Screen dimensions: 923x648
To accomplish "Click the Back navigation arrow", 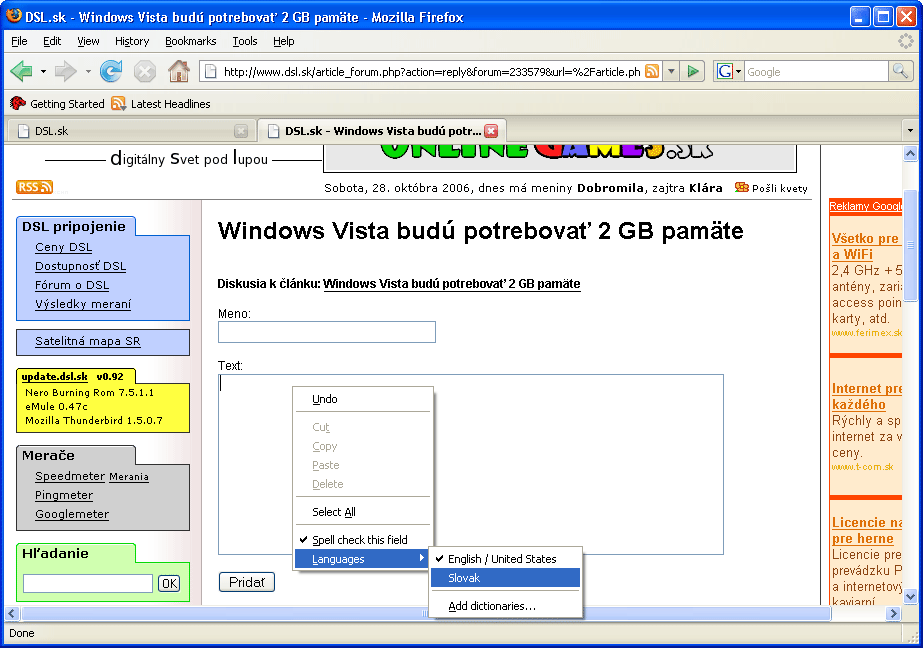I will (x=22, y=72).
